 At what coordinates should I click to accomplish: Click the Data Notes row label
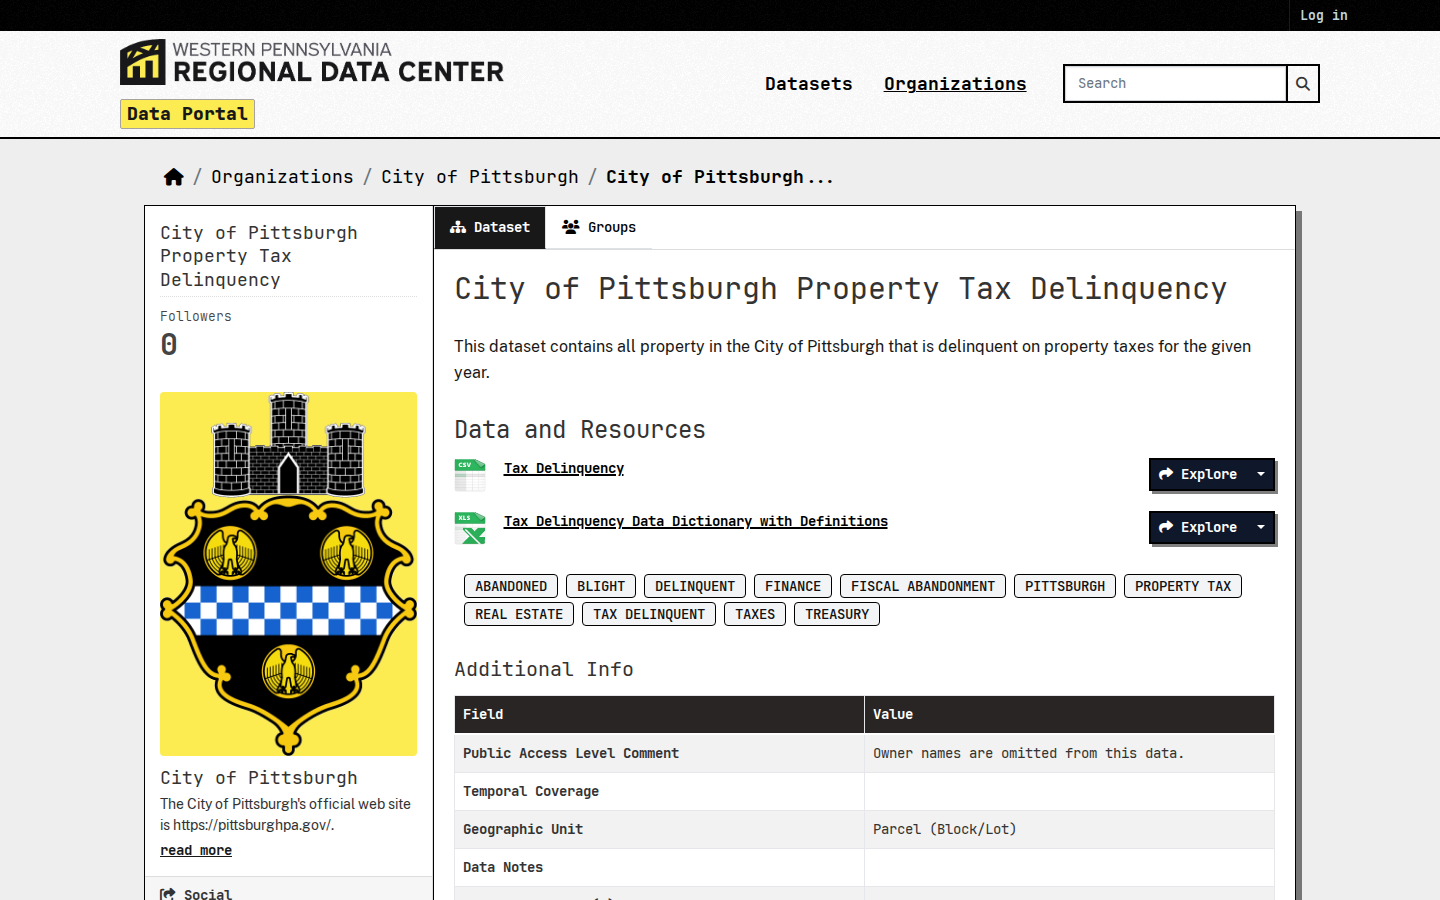[x=503, y=867]
